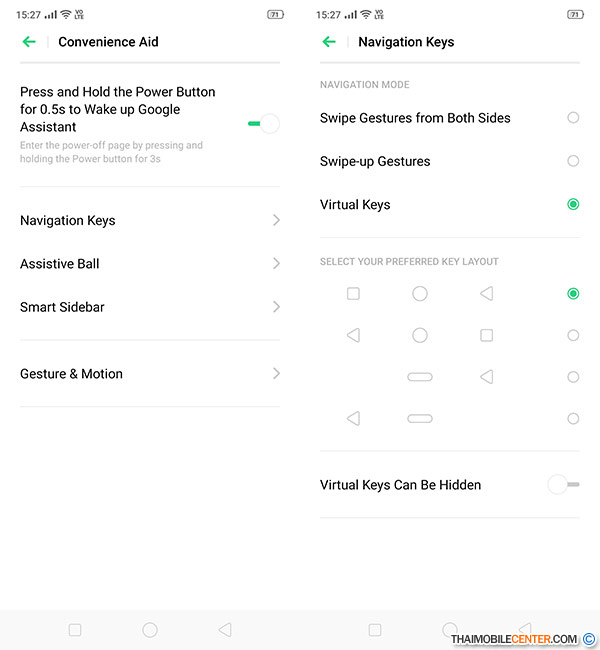The image size is (600, 650).
Task: Tap back arrow on Convenience Aid screen
Action: pyautogui.click(x=29, y=42)
